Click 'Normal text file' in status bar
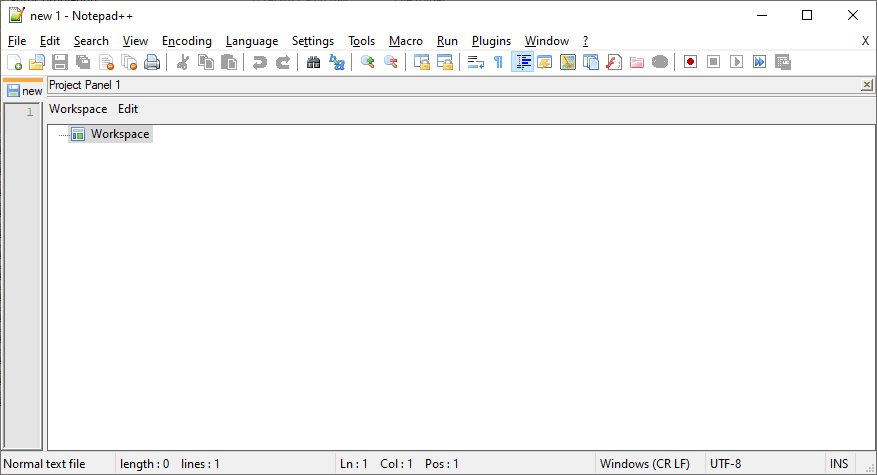 point(44,464)
